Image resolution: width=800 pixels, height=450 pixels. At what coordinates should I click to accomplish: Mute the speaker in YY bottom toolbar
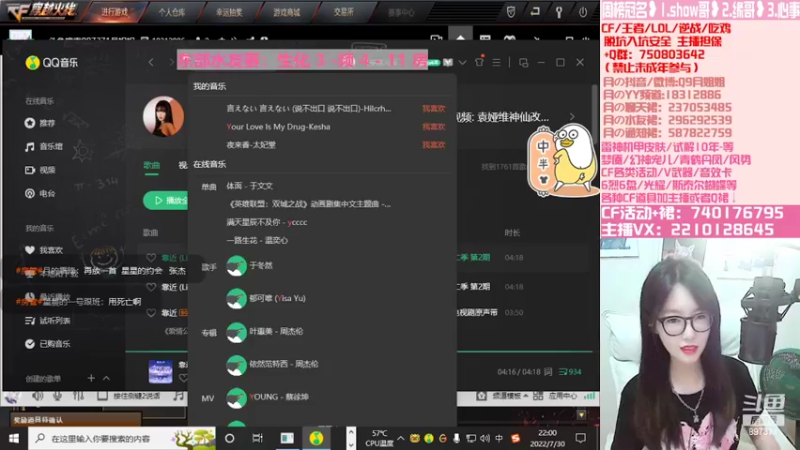click(x=38, y=396)
